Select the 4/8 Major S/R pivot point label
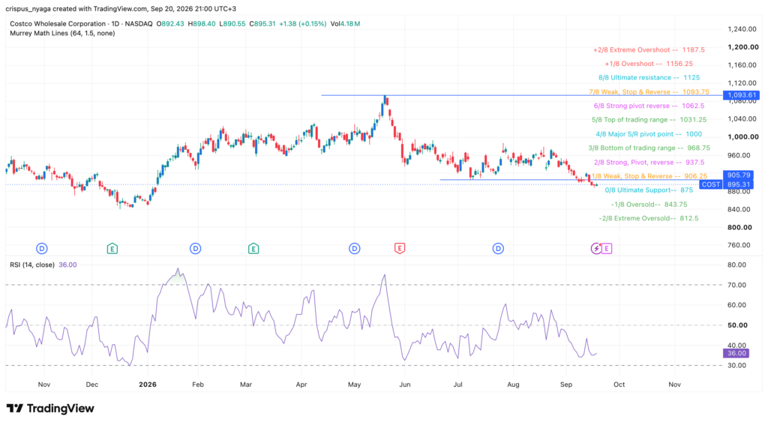Image resolution: width=768 pixels, height=425 pixels. pyautogui.click(x=649, y=134)
